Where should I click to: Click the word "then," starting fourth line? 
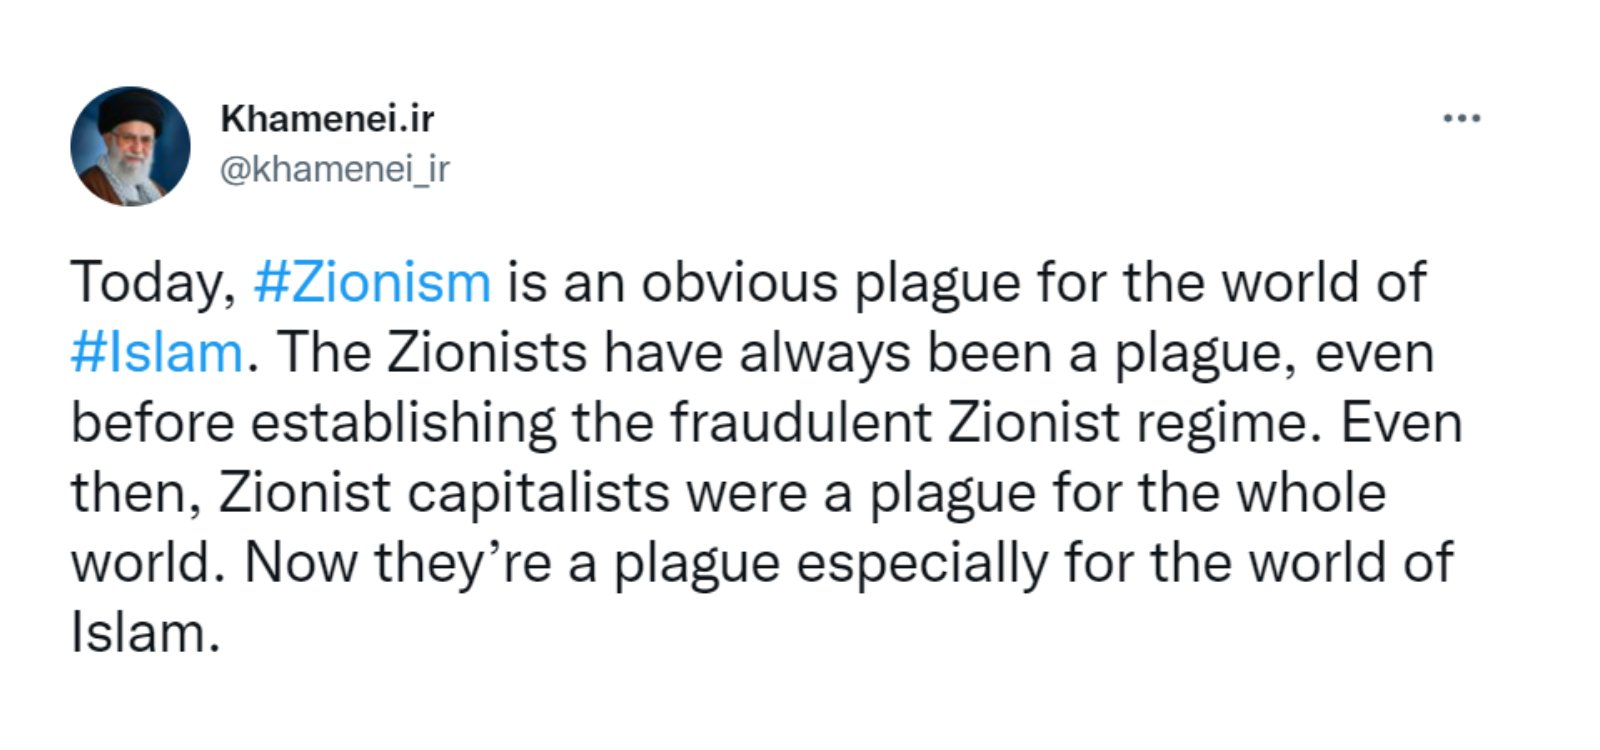coord(136,494)
